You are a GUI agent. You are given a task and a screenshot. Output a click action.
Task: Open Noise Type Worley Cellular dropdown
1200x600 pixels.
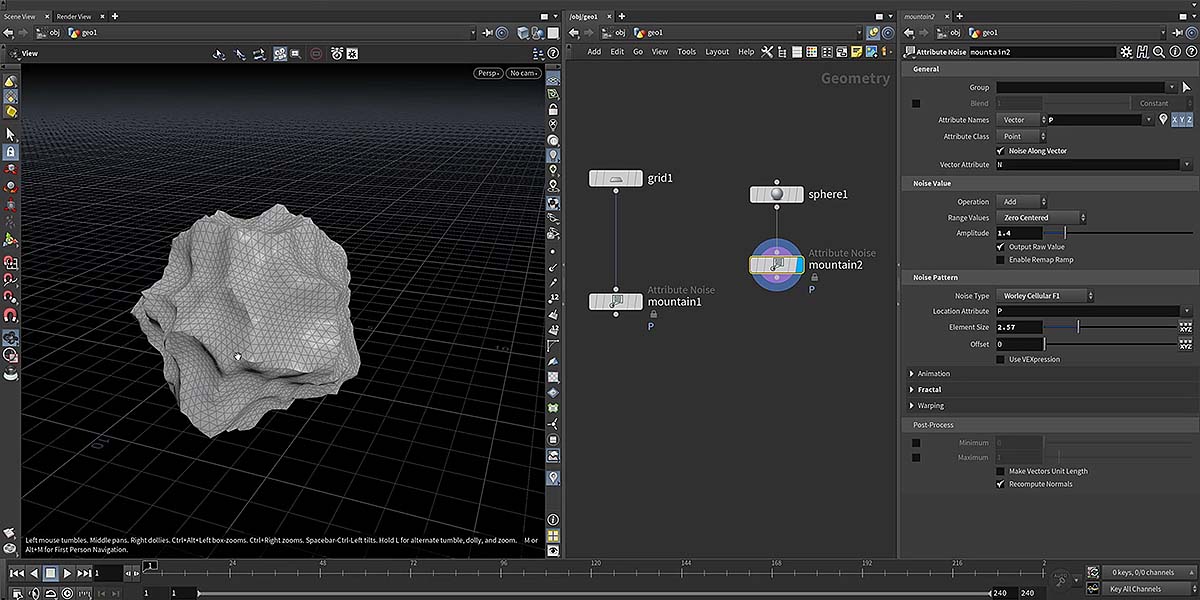1045,296
